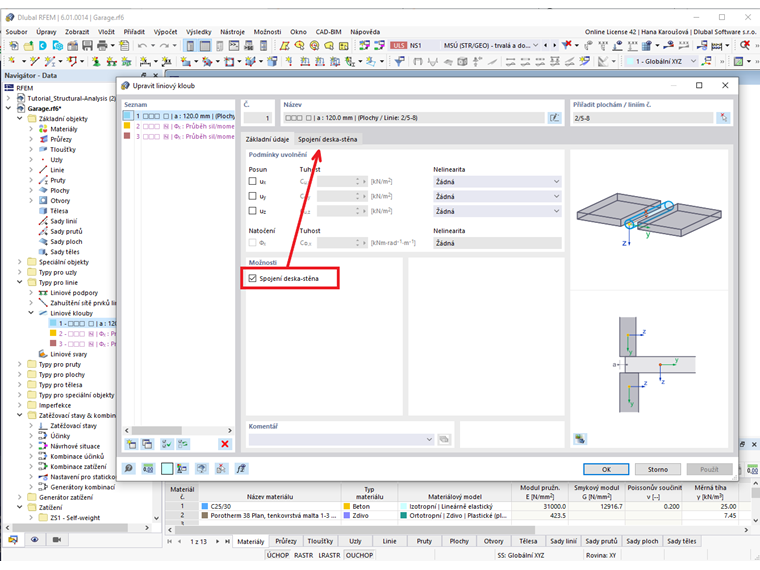Viewport: 760px width, 570px height.
Task: Toggle ÚCHOP snap in status bar
Action: tap(277, 555)
